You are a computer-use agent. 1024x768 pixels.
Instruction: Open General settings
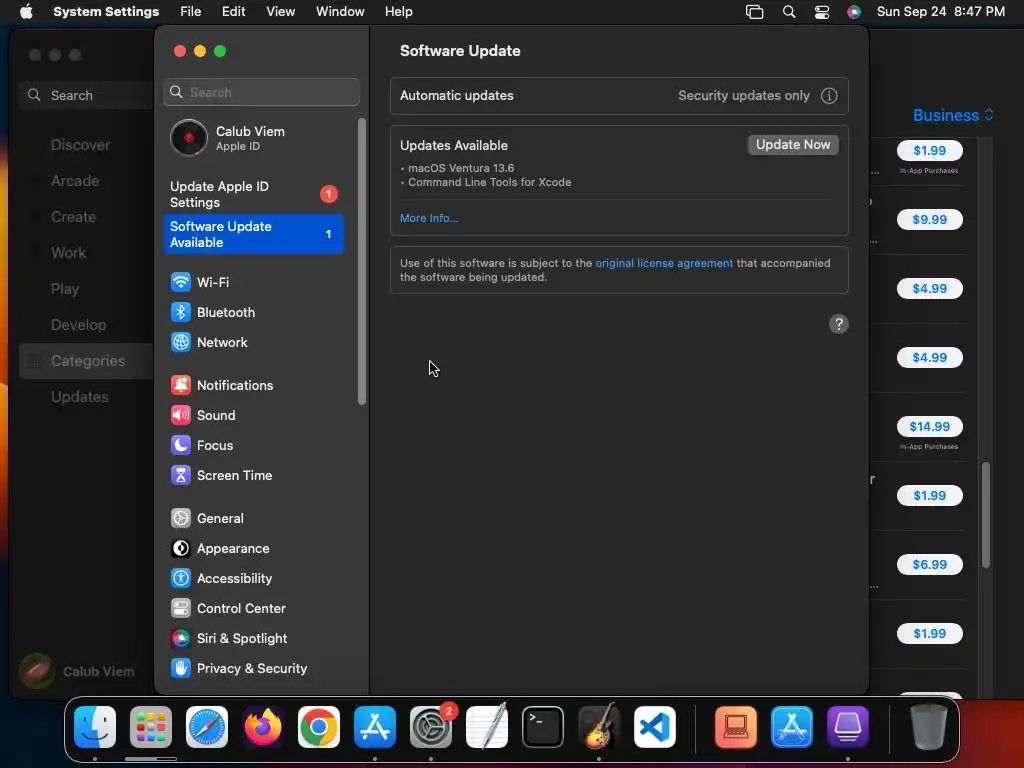207,519
